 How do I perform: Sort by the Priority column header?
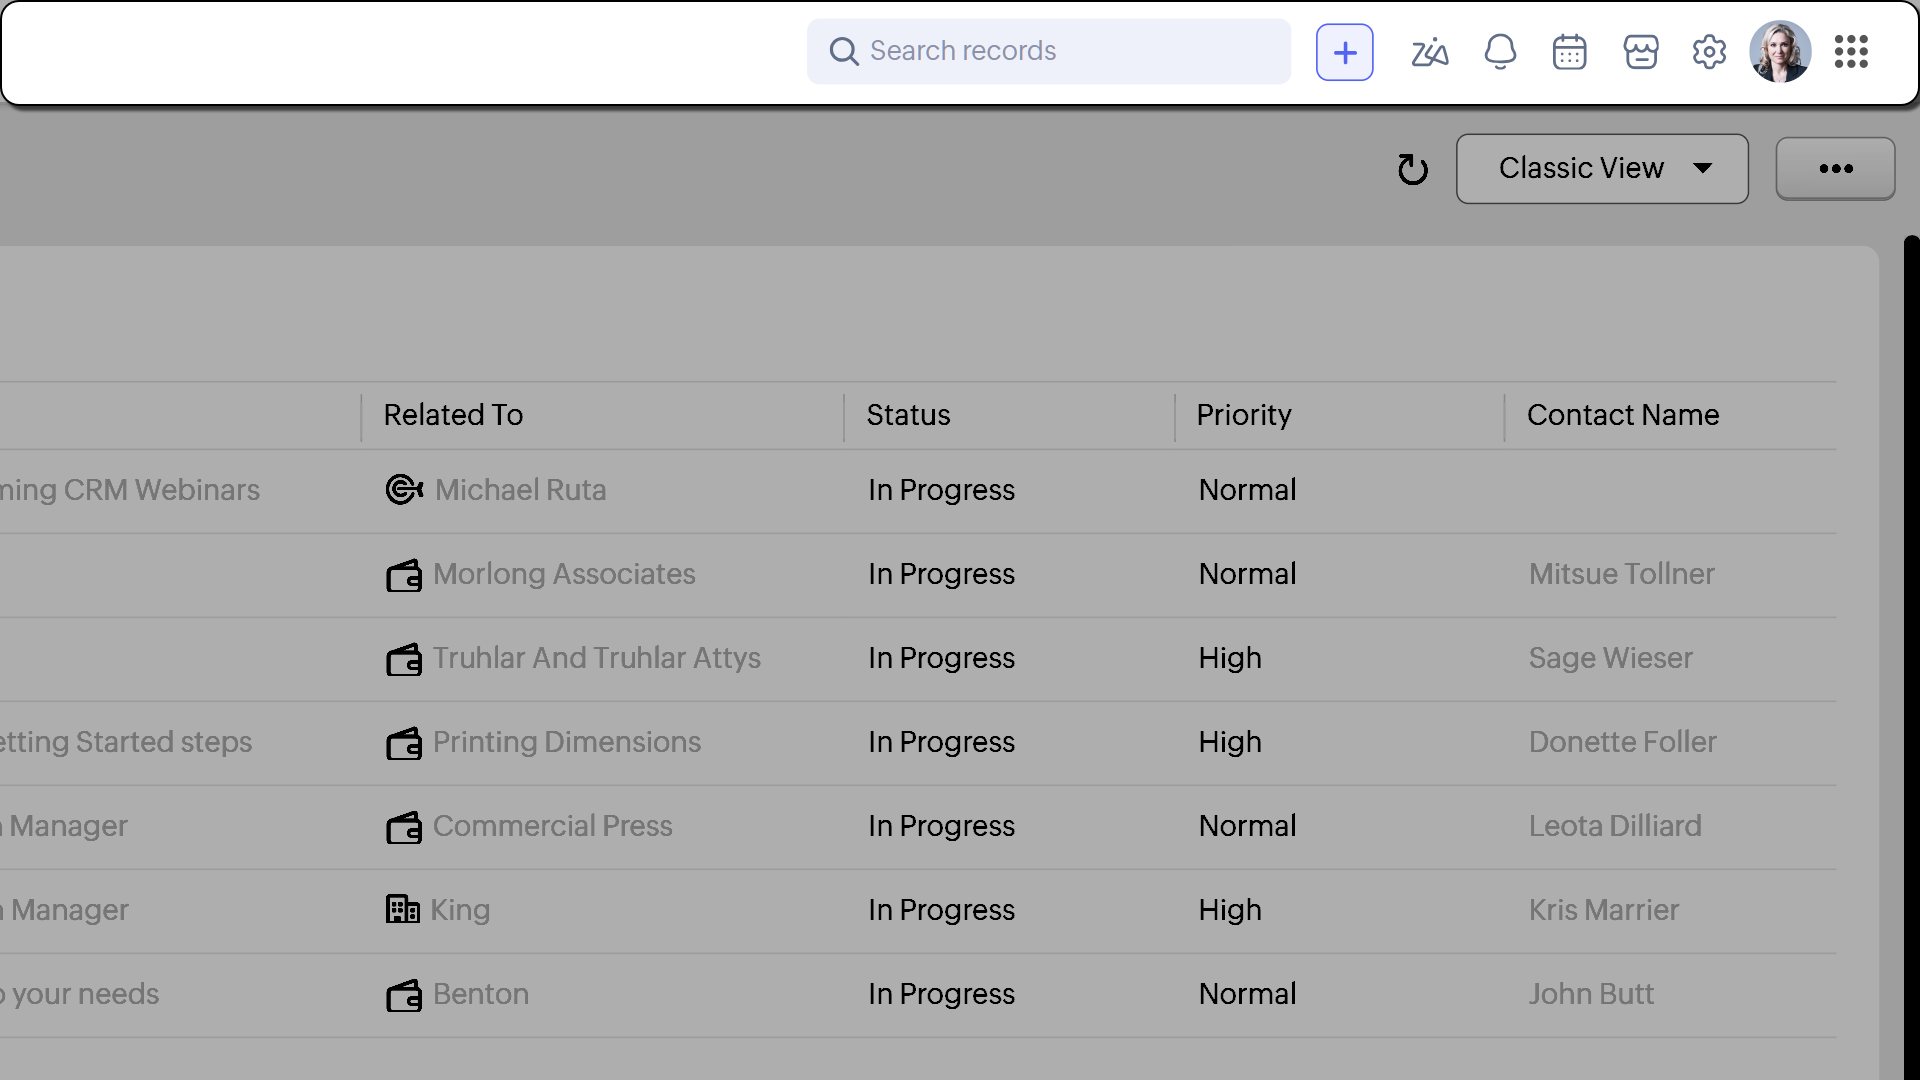[x=1244, y=415]
